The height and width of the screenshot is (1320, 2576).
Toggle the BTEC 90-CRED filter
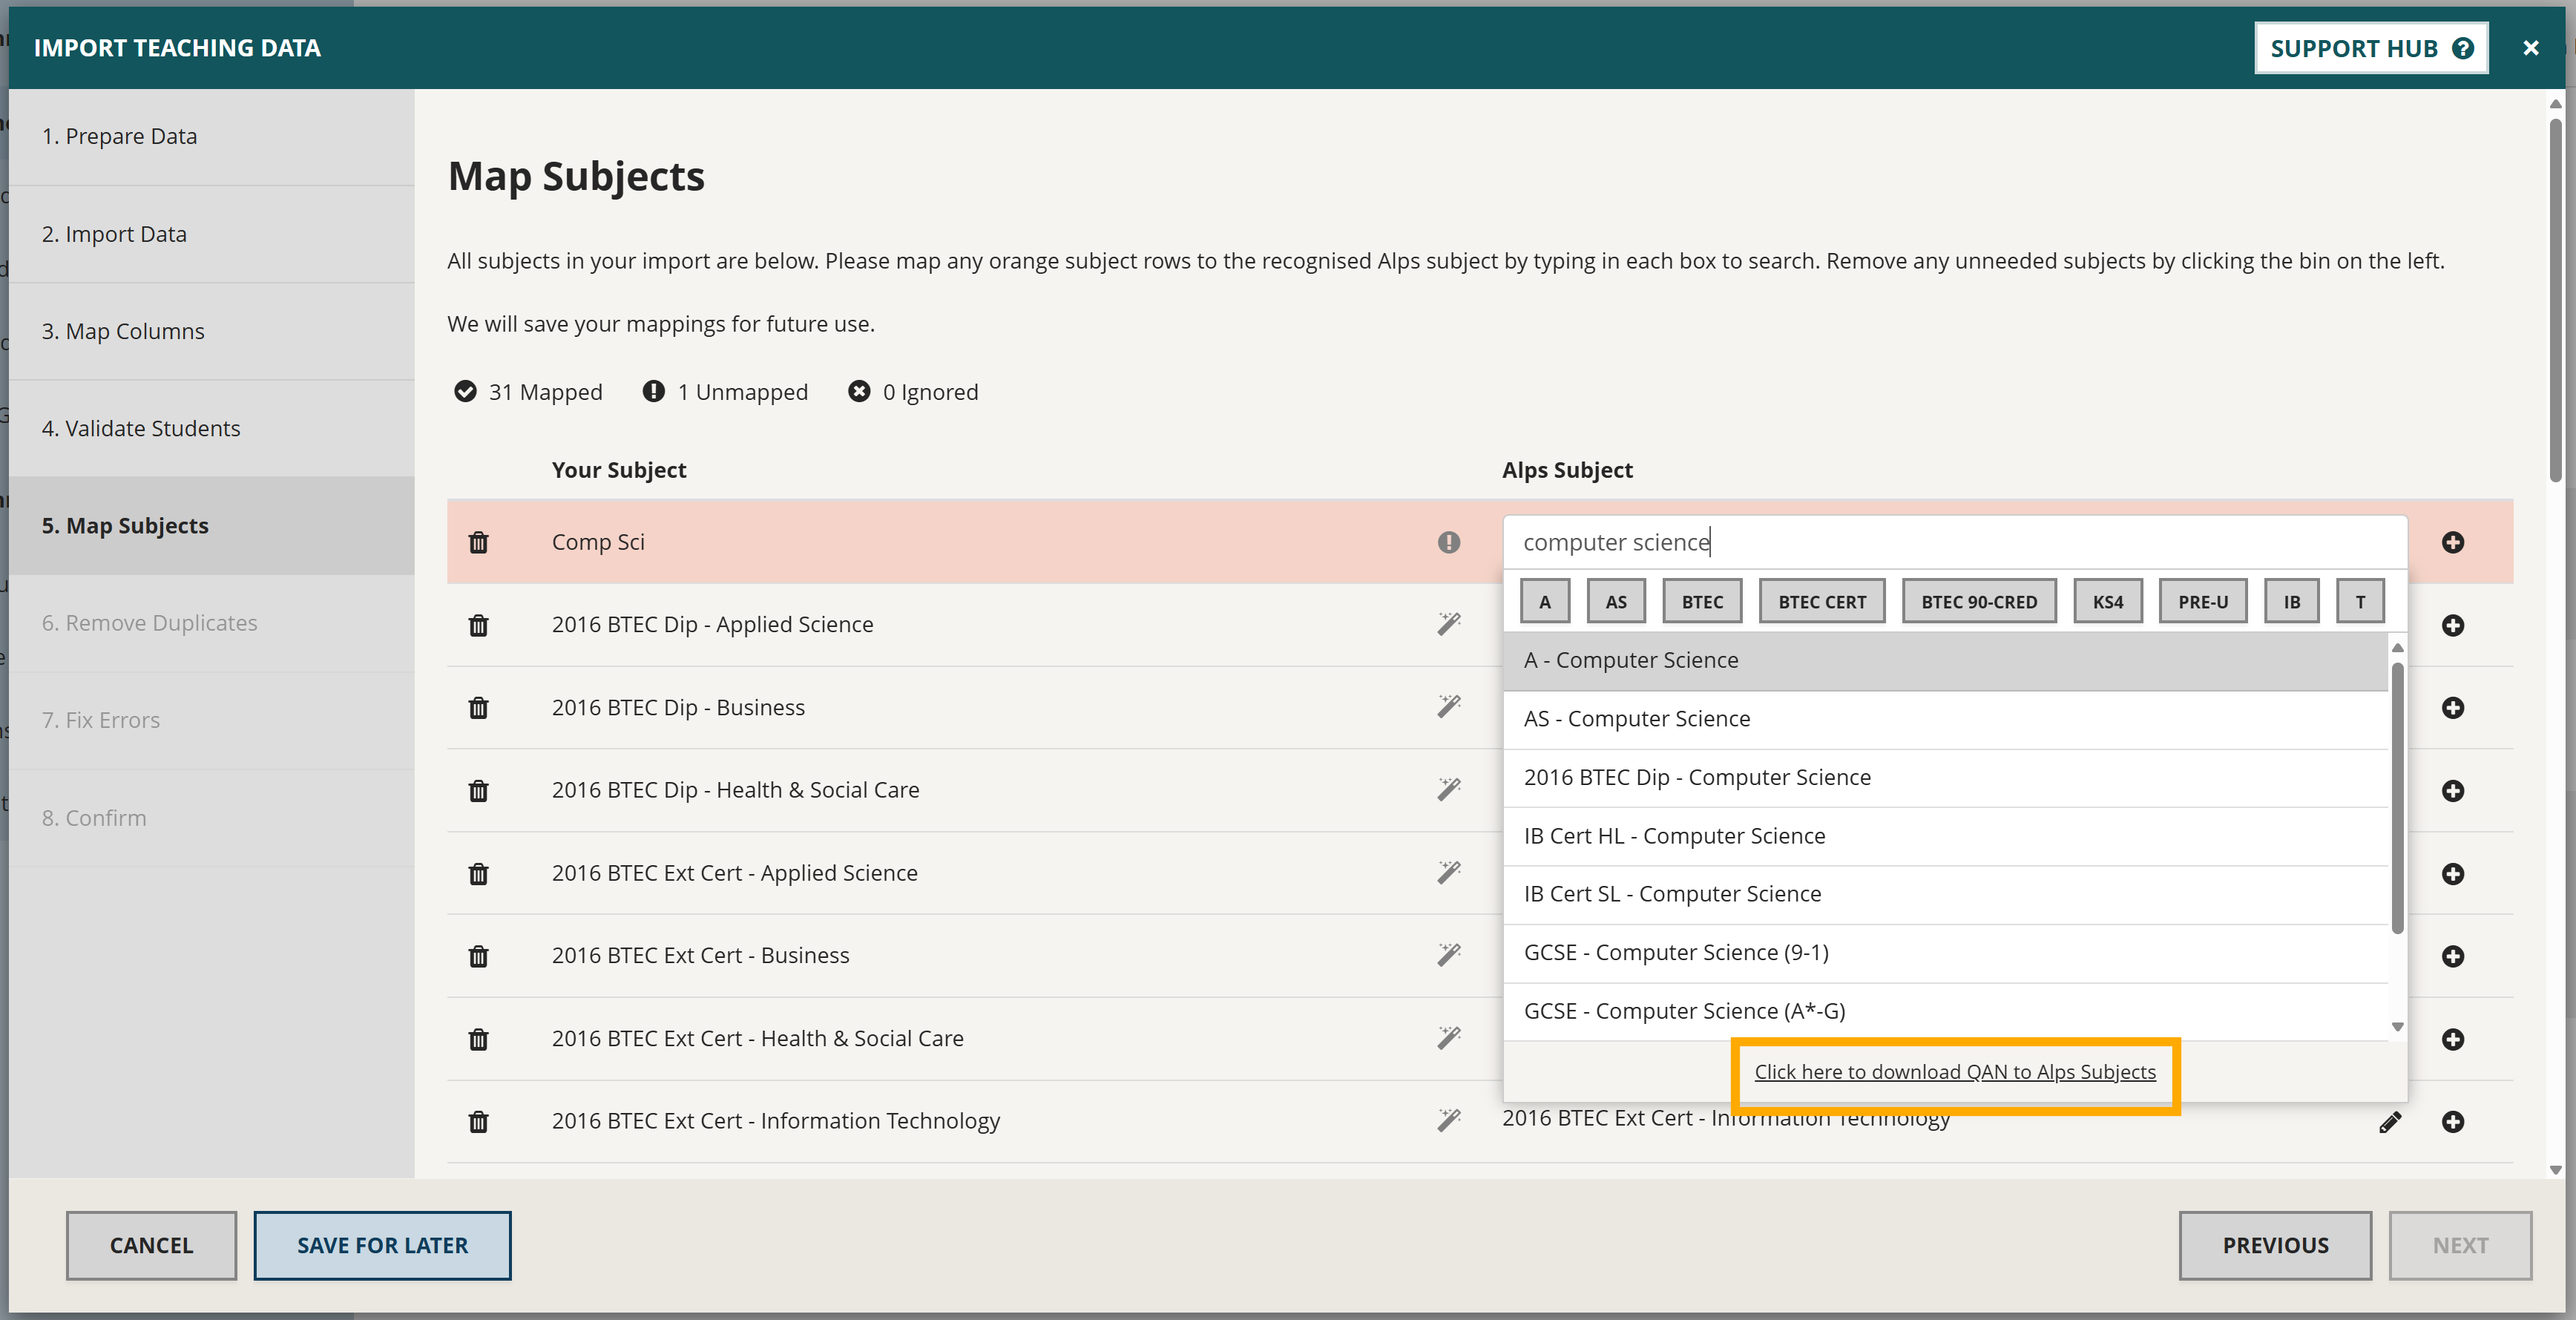click(x=1979, y=602)
